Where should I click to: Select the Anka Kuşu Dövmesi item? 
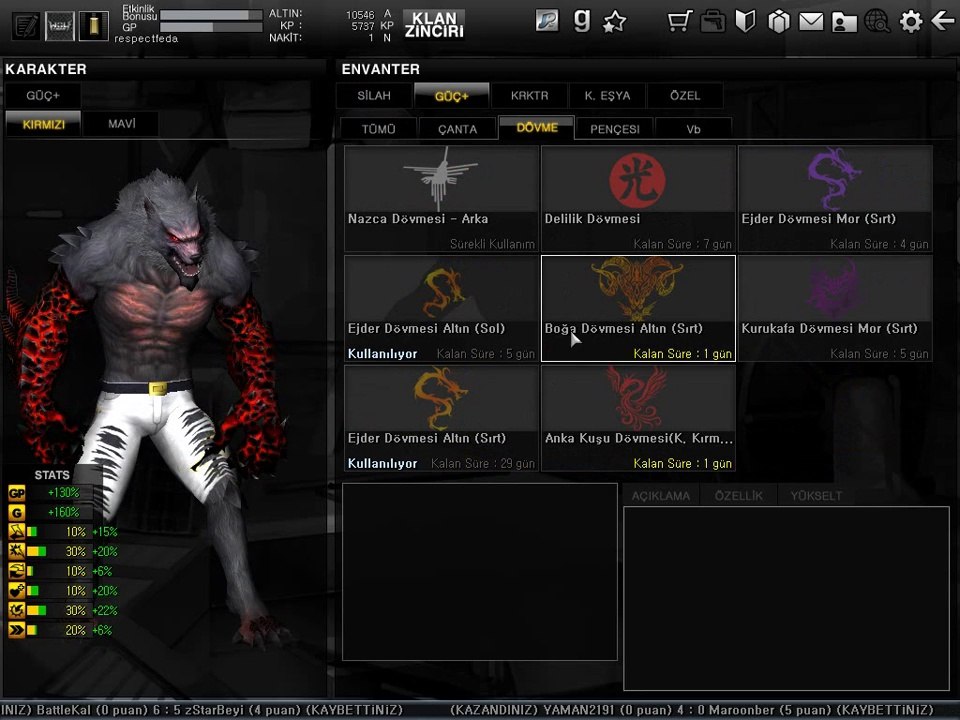click(x=638, y=418)
